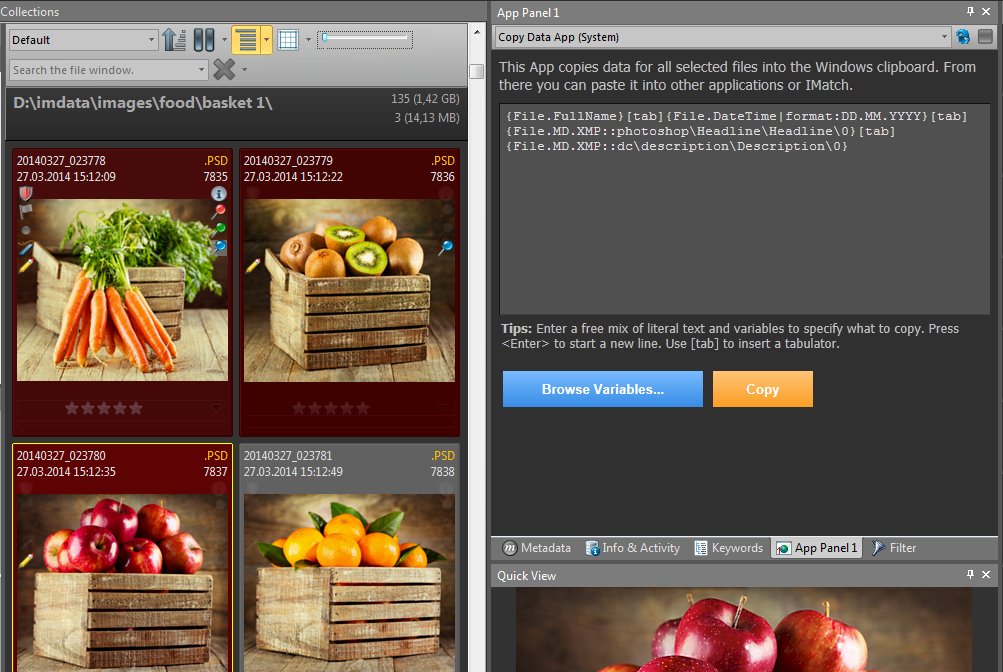Click the Collections panel title
Image resolution: width=1003 pixels, height=672 pixels.
(29, 12)
